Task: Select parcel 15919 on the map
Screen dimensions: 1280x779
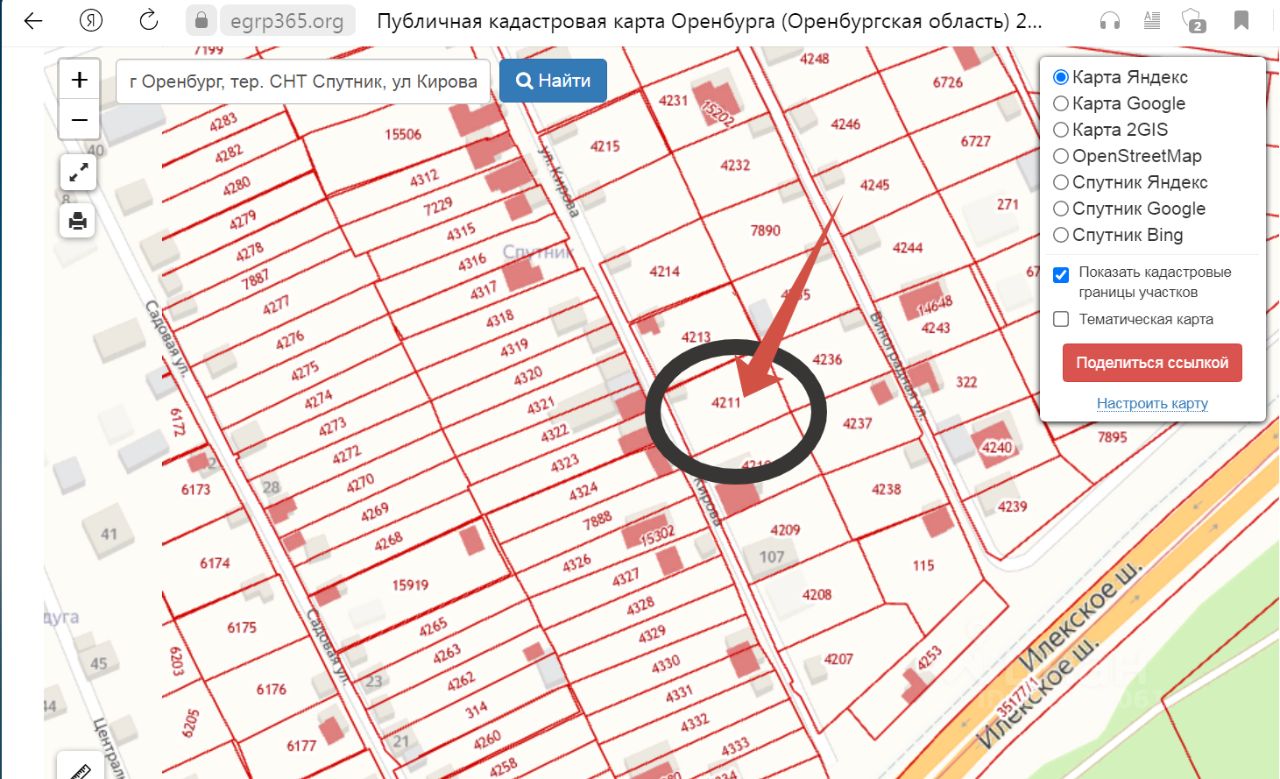Action: click(x=410, y=585)
